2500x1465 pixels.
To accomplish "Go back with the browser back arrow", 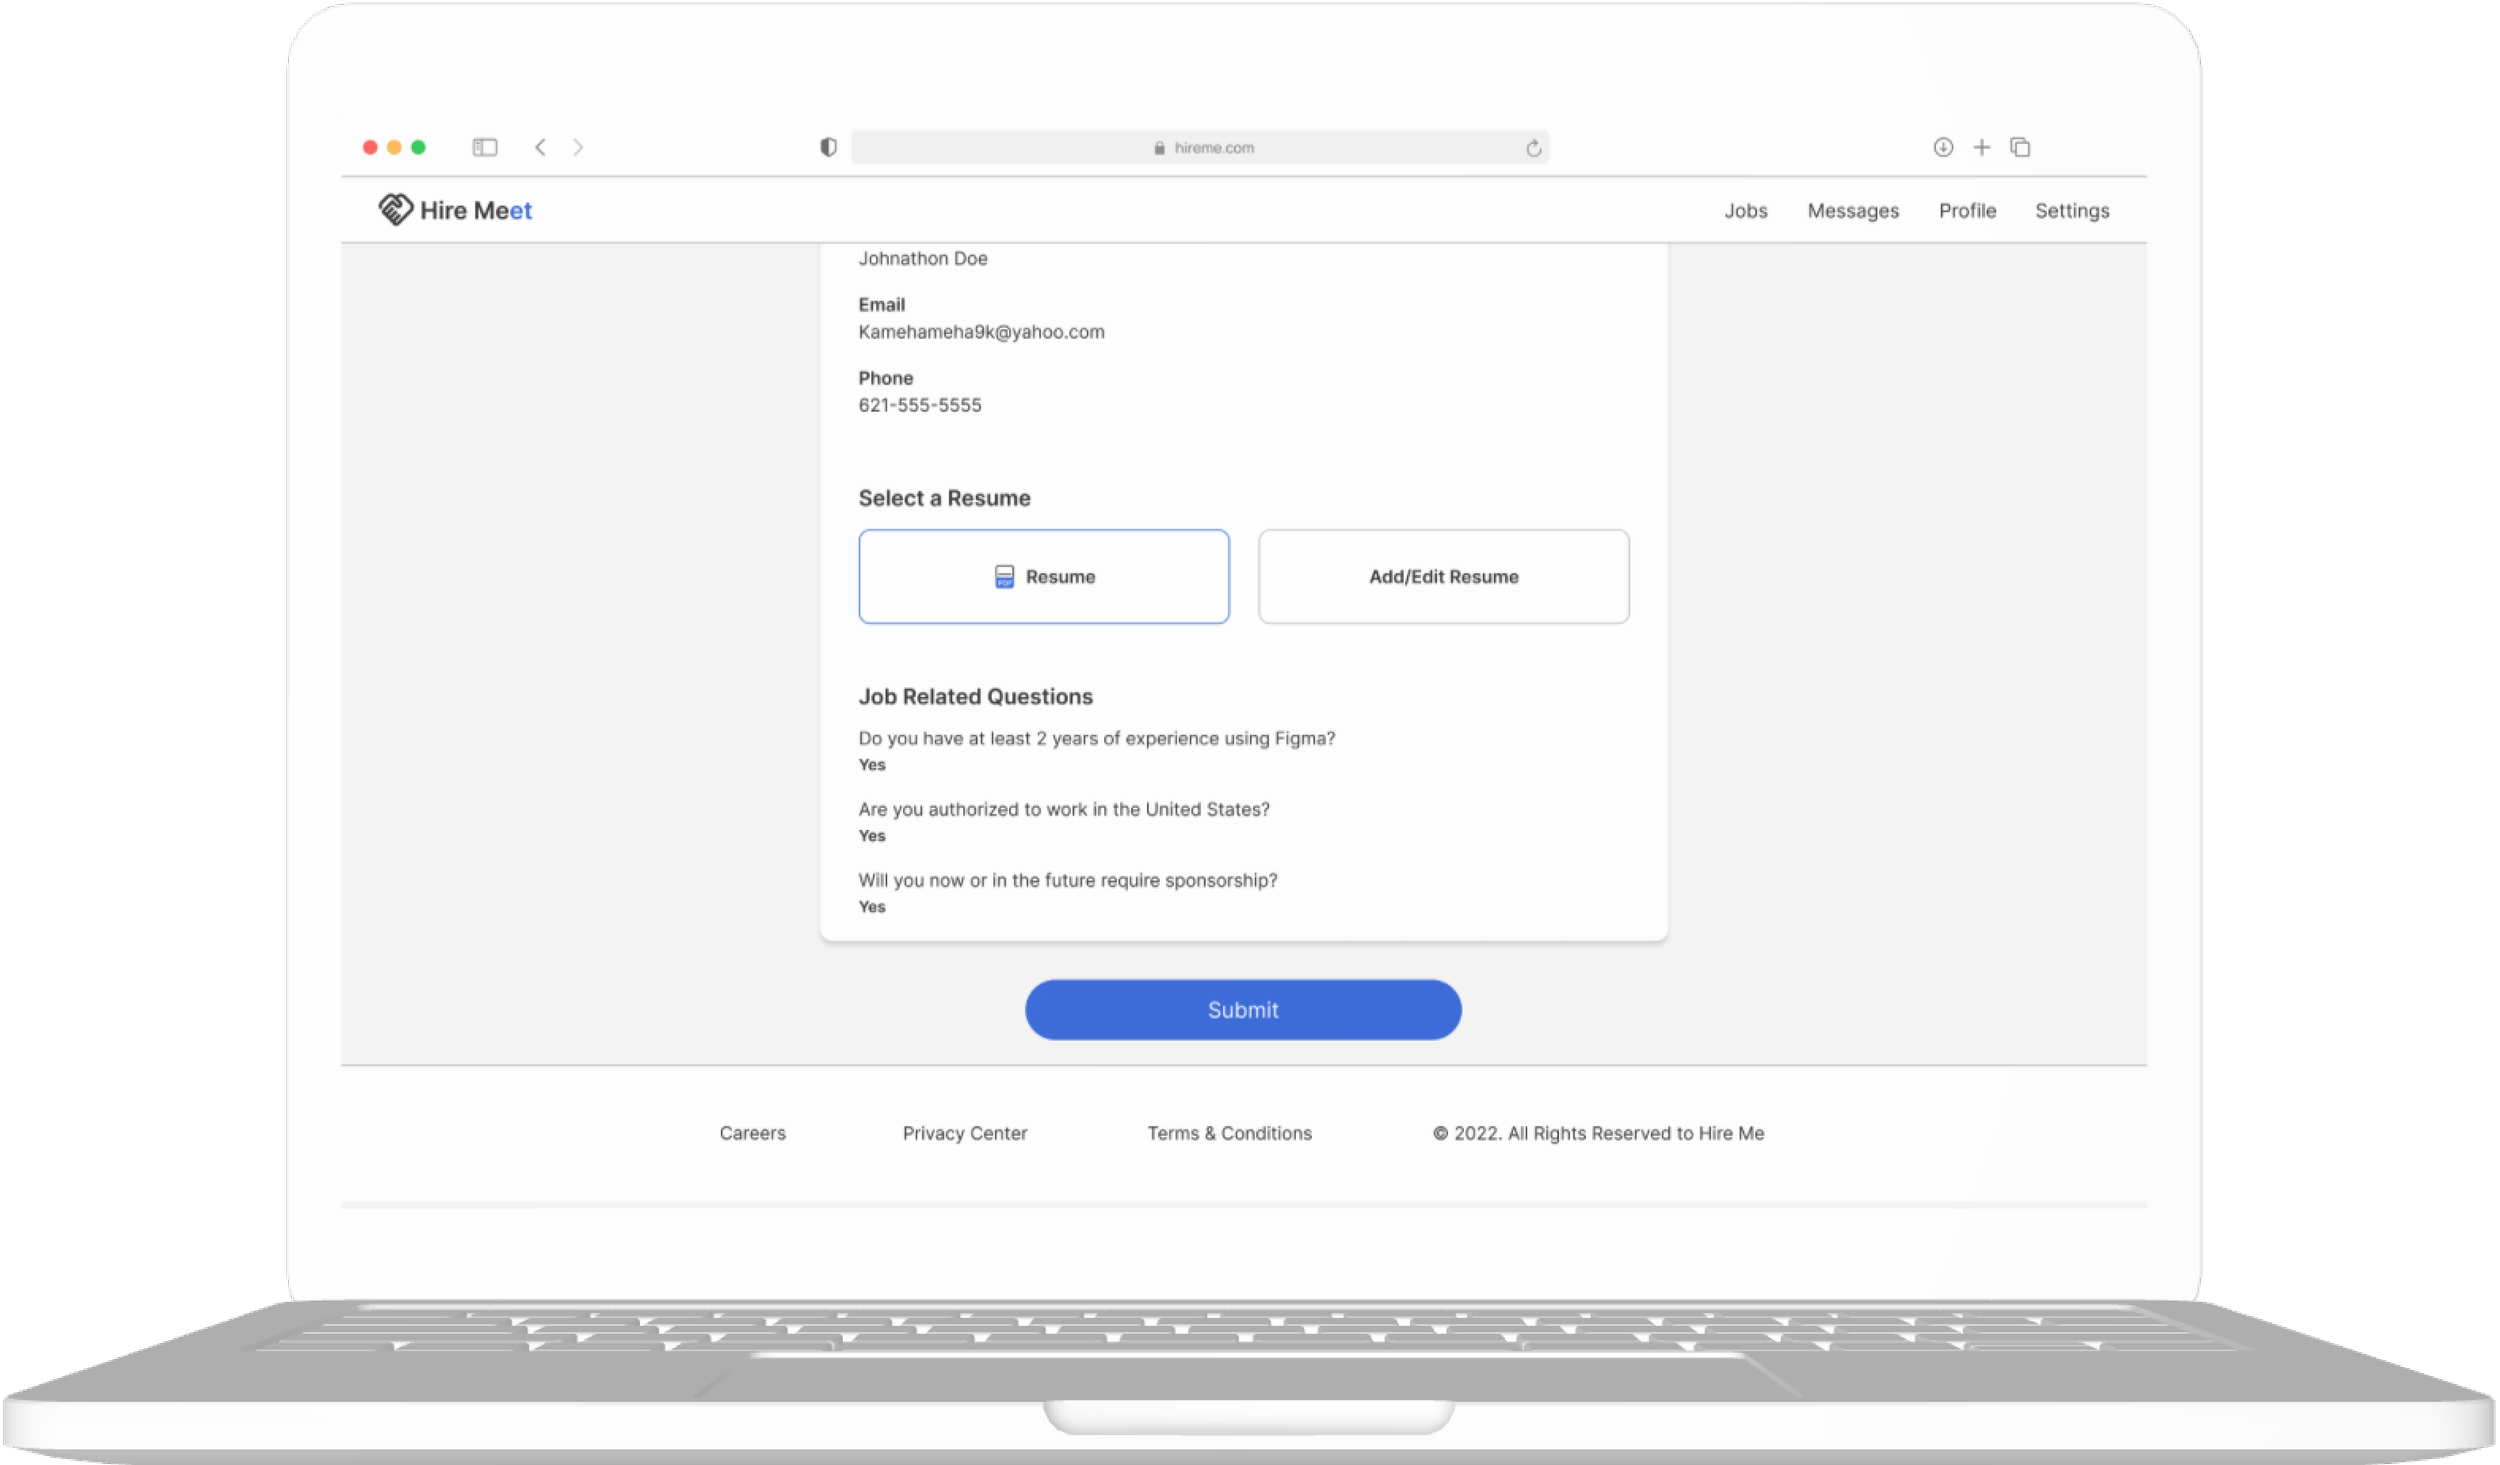I will tap(540, 147).
